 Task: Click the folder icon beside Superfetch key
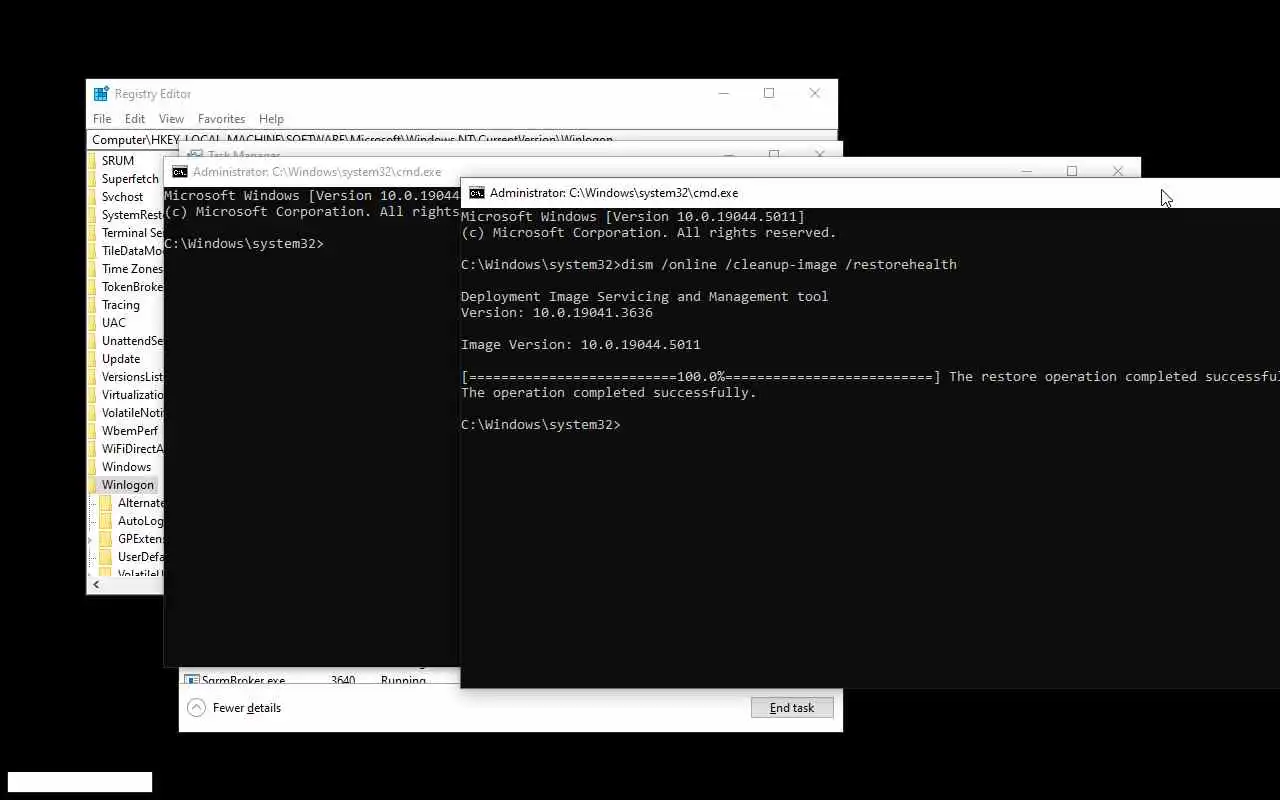[x=93, y=179]
